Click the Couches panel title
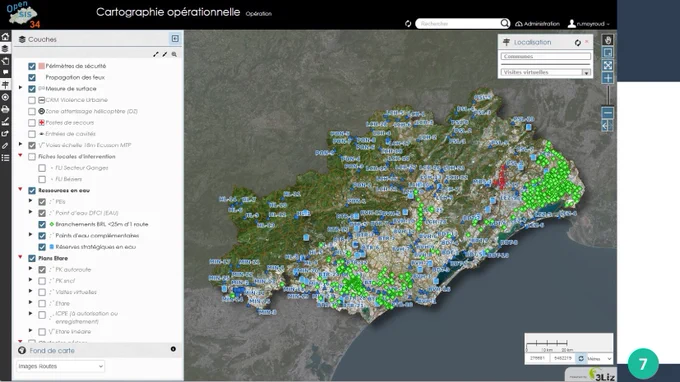This screenshot has height=382, width=680. click(42, 39)
